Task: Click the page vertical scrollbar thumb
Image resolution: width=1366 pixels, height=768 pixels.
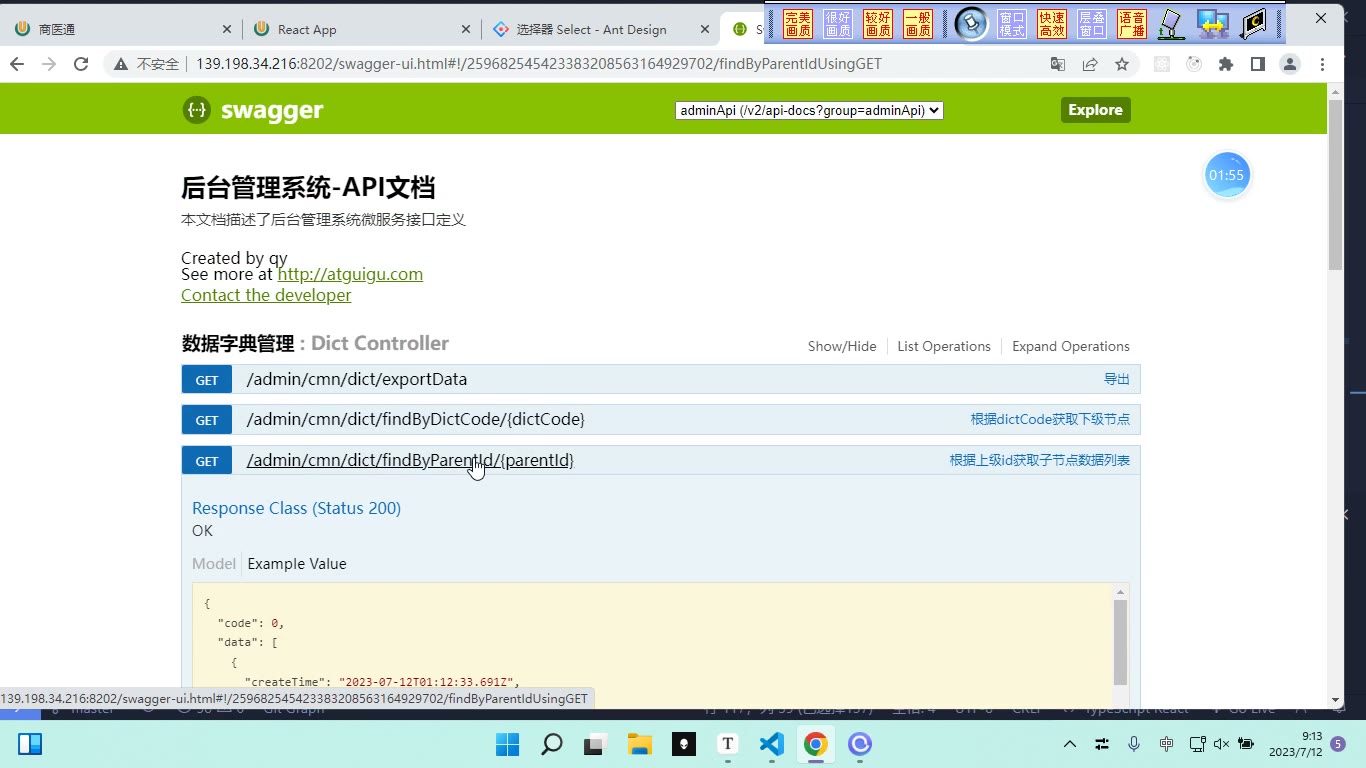Action: 1335,185
